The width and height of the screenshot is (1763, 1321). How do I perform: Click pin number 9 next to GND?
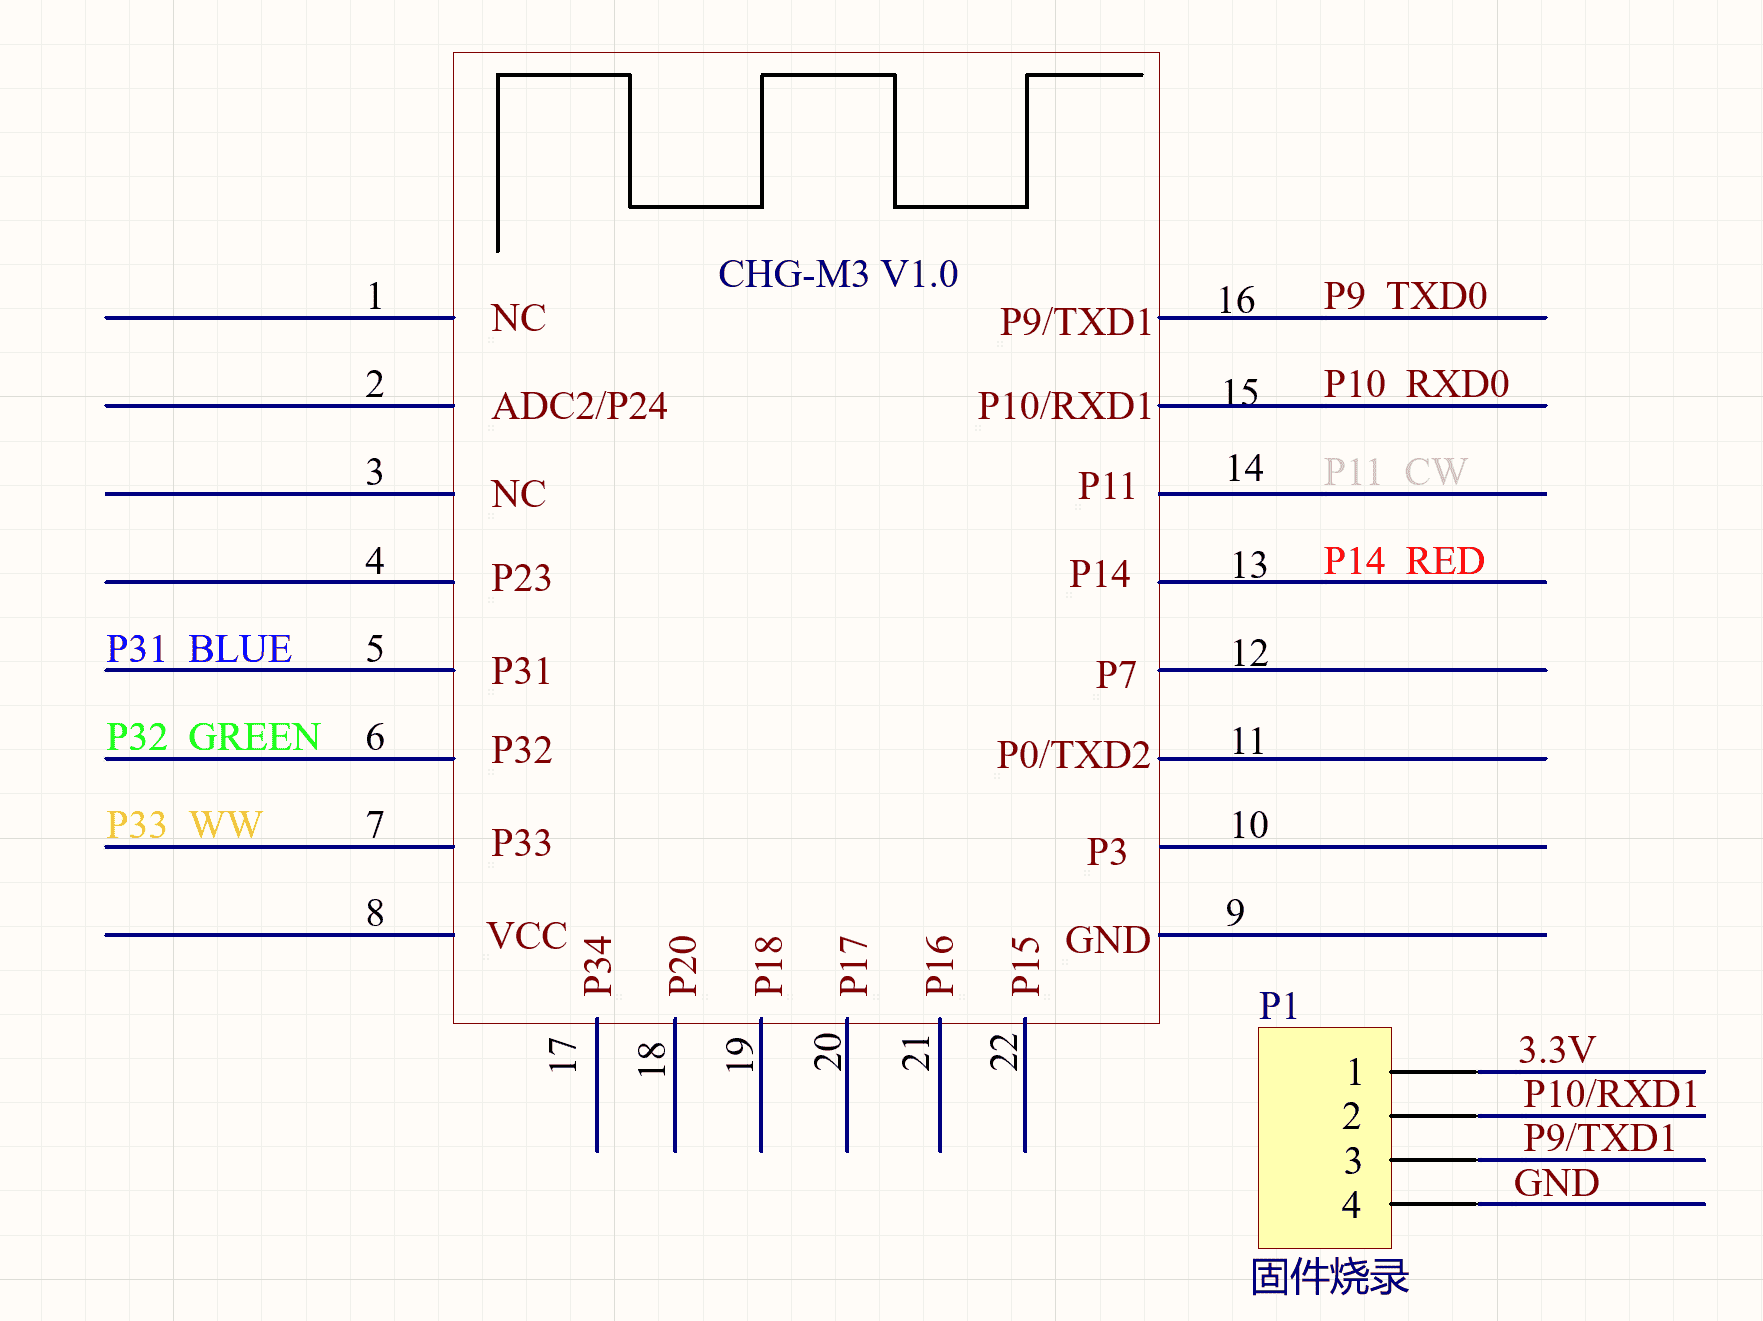(1235, 912)
